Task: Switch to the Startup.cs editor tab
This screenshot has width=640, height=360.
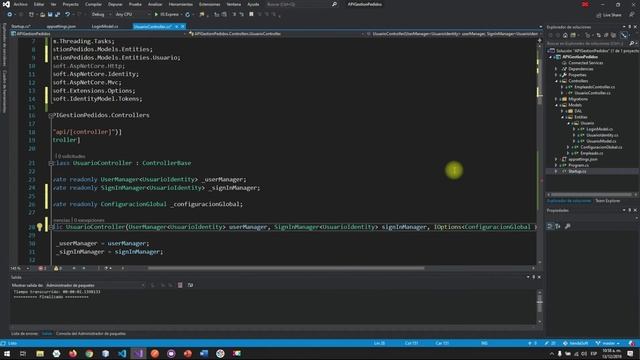Action: click(x=21, y=26)
